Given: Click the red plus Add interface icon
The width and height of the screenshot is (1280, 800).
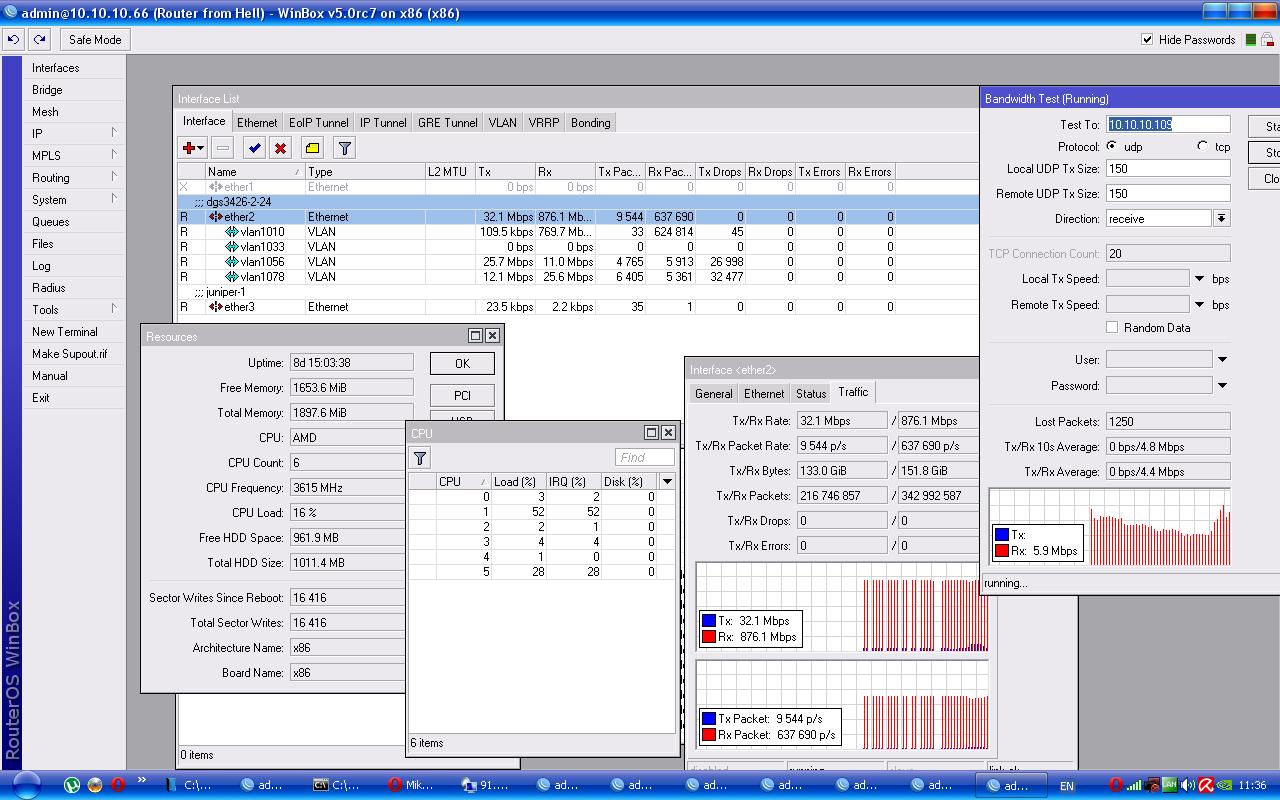Looking at the screenshot, I should coord(190,148).
